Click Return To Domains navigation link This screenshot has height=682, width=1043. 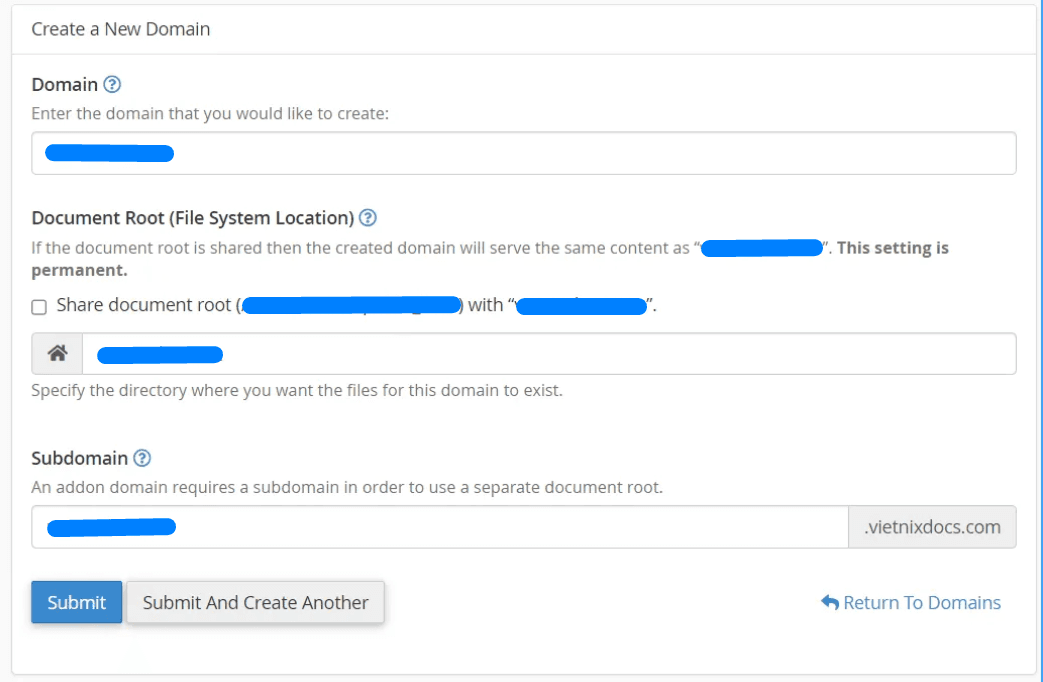tap(920, 602)
